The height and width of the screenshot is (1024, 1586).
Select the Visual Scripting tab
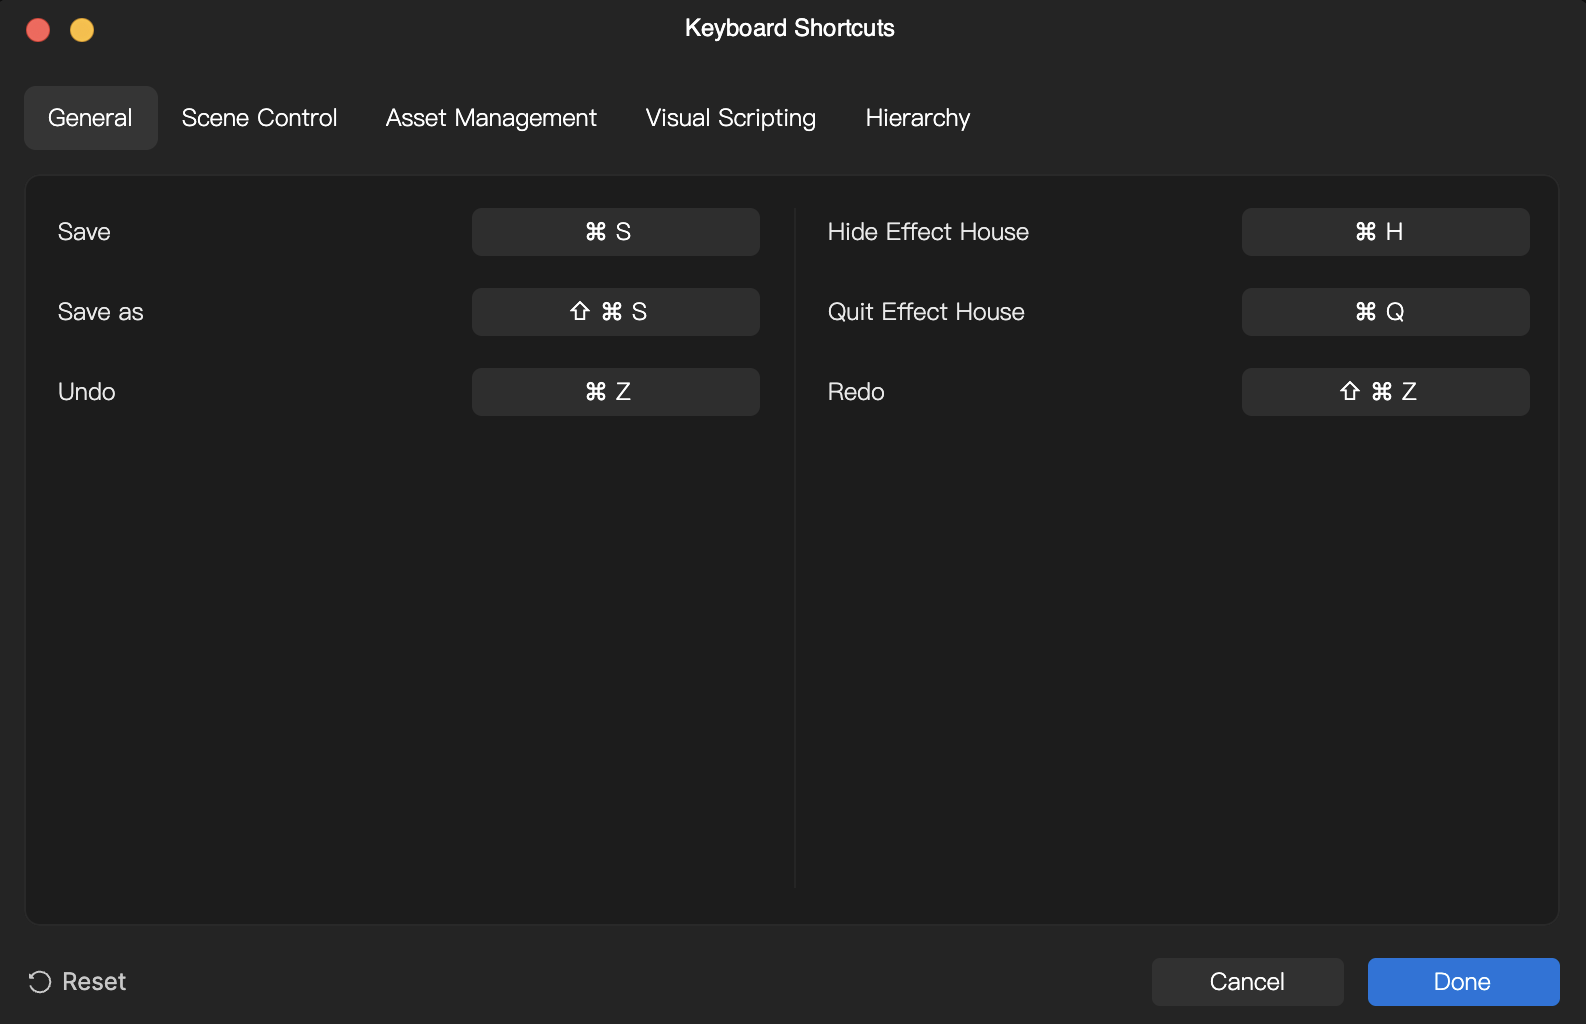[x=730, y=118]
